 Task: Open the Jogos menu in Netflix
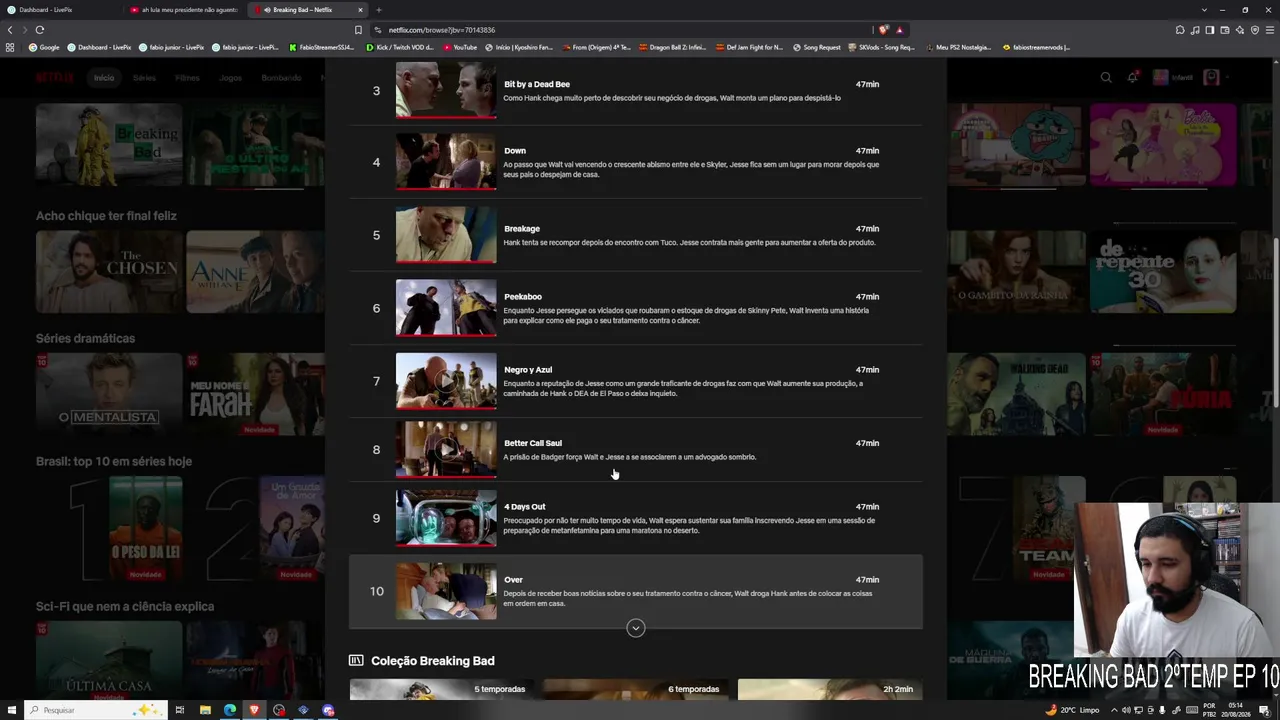230,78
